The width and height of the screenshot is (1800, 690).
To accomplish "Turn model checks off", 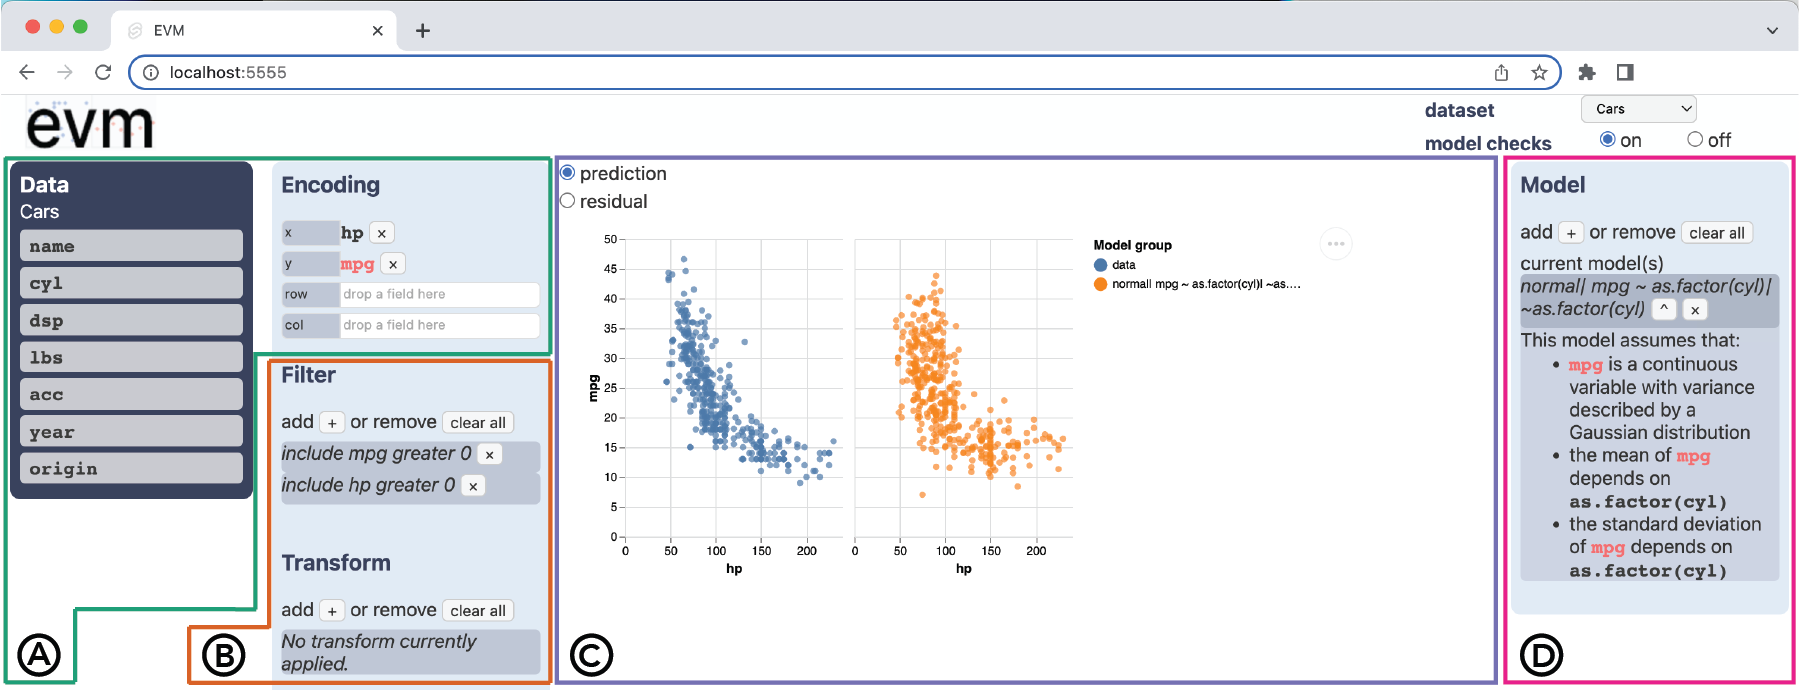I will click(x=1695, y=139).
